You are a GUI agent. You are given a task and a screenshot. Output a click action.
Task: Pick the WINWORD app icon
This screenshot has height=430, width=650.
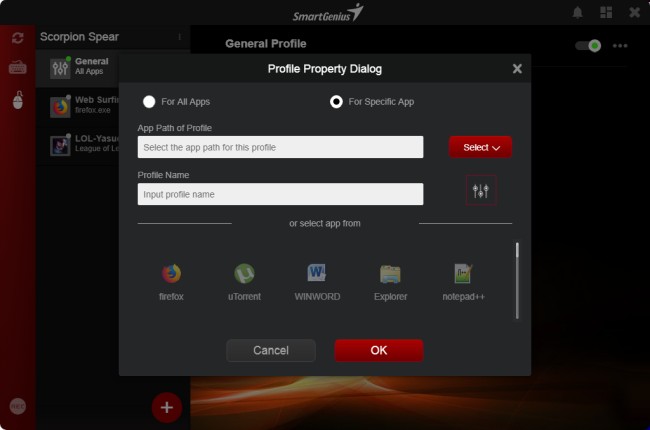[x=317, y=273]
